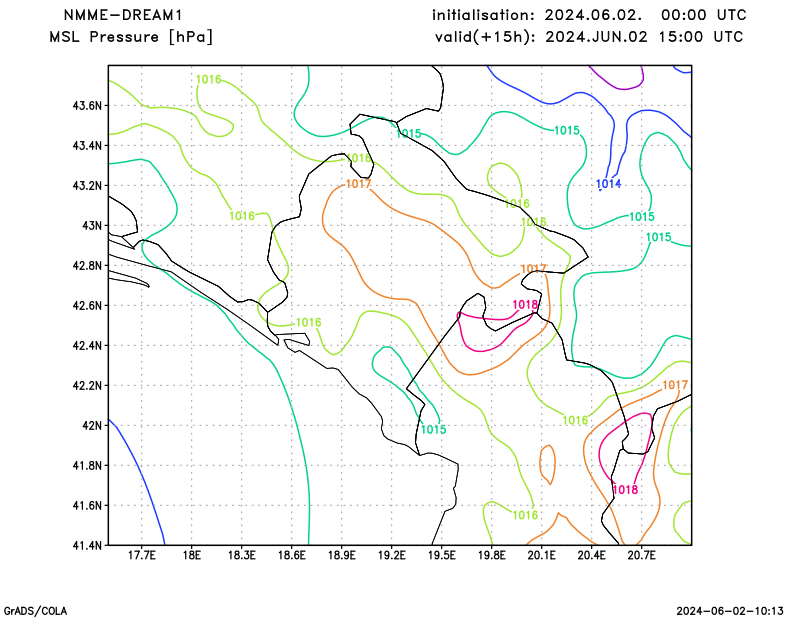Click the 43.6N latitude label

point(87,106)
